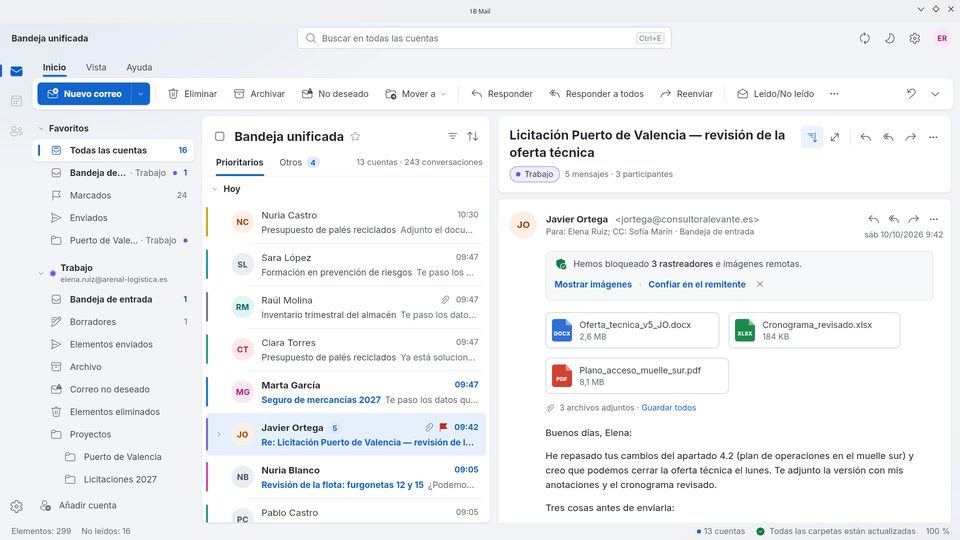Open Bandeja de entrada under Trabajo
The image size is (960, 540).
[113, 299]
